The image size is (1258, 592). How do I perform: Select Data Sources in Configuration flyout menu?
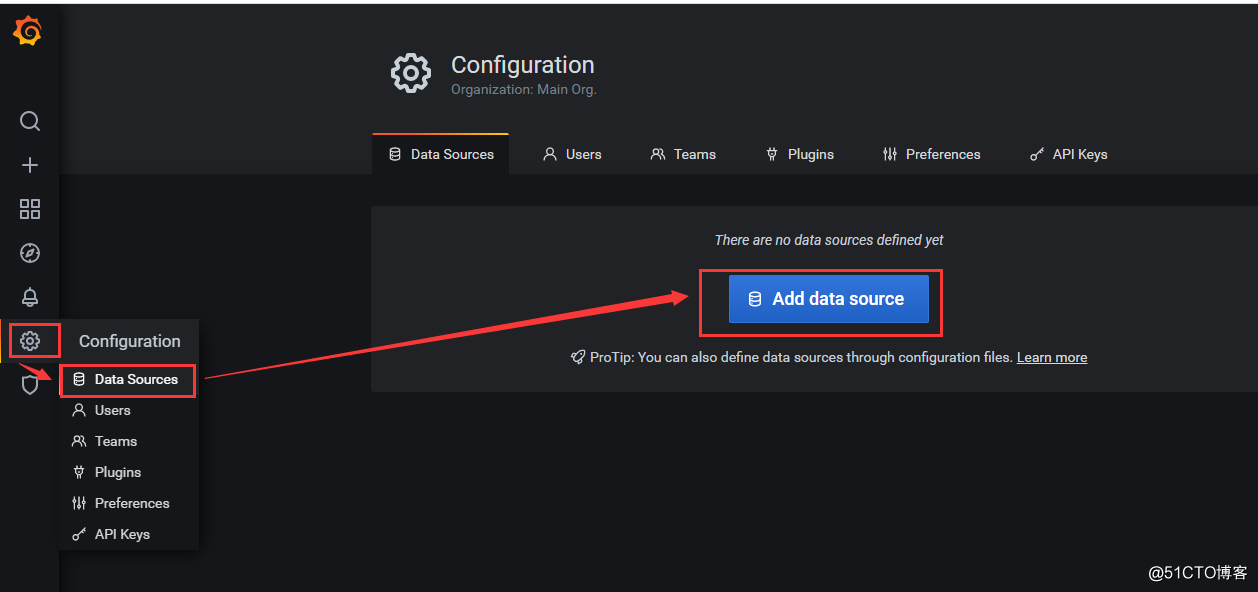128,380
